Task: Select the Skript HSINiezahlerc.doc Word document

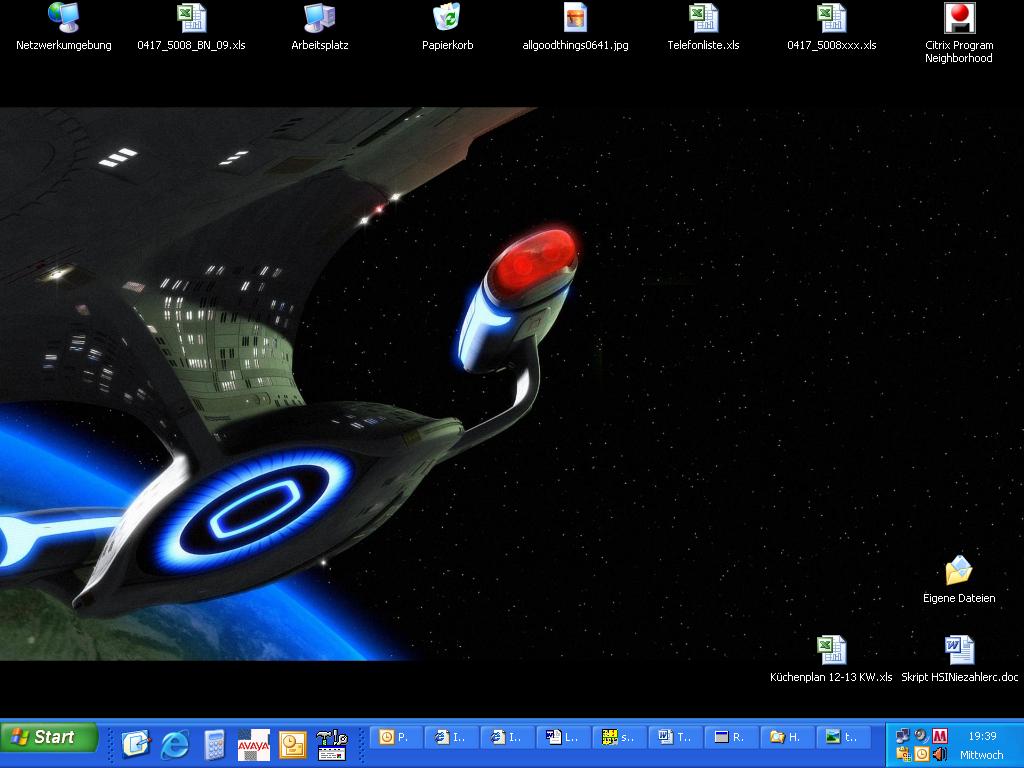Action: pyautogui.click(x=959, y=651)
